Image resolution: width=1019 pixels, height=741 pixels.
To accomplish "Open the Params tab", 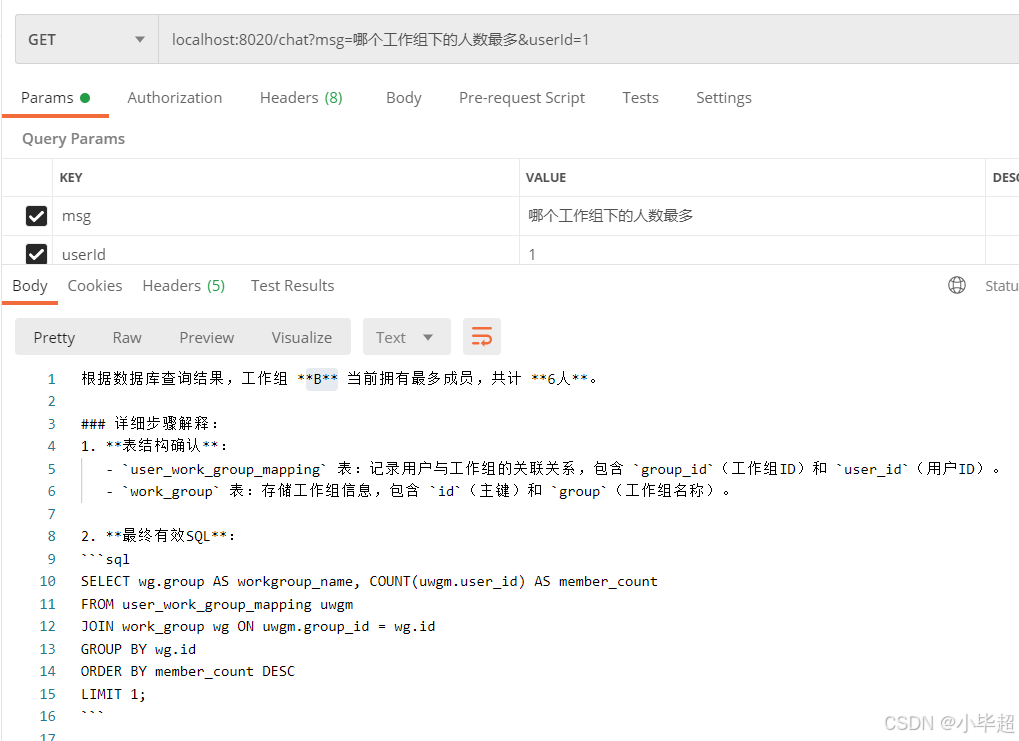I will click(x=55, y=98).
